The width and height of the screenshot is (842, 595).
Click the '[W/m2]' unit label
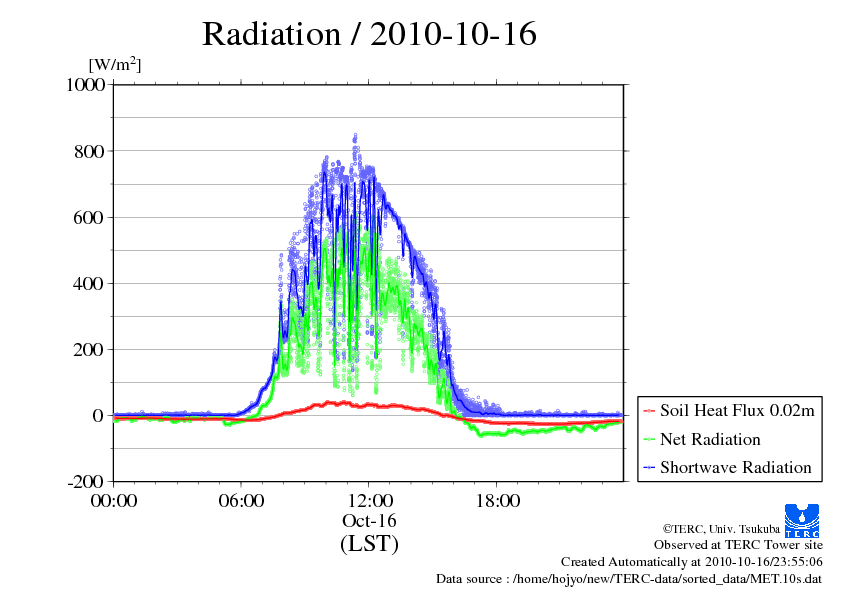(114, 64)
